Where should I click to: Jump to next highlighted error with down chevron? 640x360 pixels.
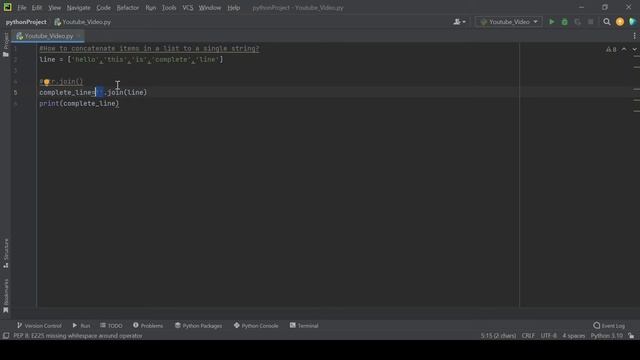point(634,49)
